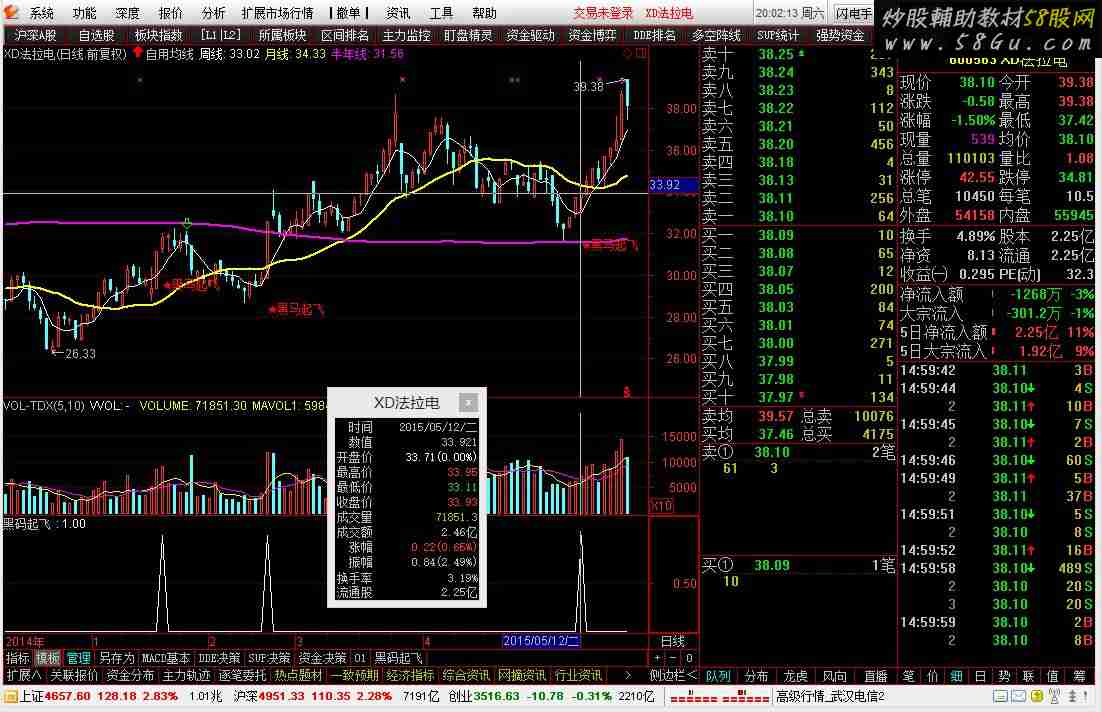
Task: Click the minus zoom-out button under 日线
Action: coord(673,658)
